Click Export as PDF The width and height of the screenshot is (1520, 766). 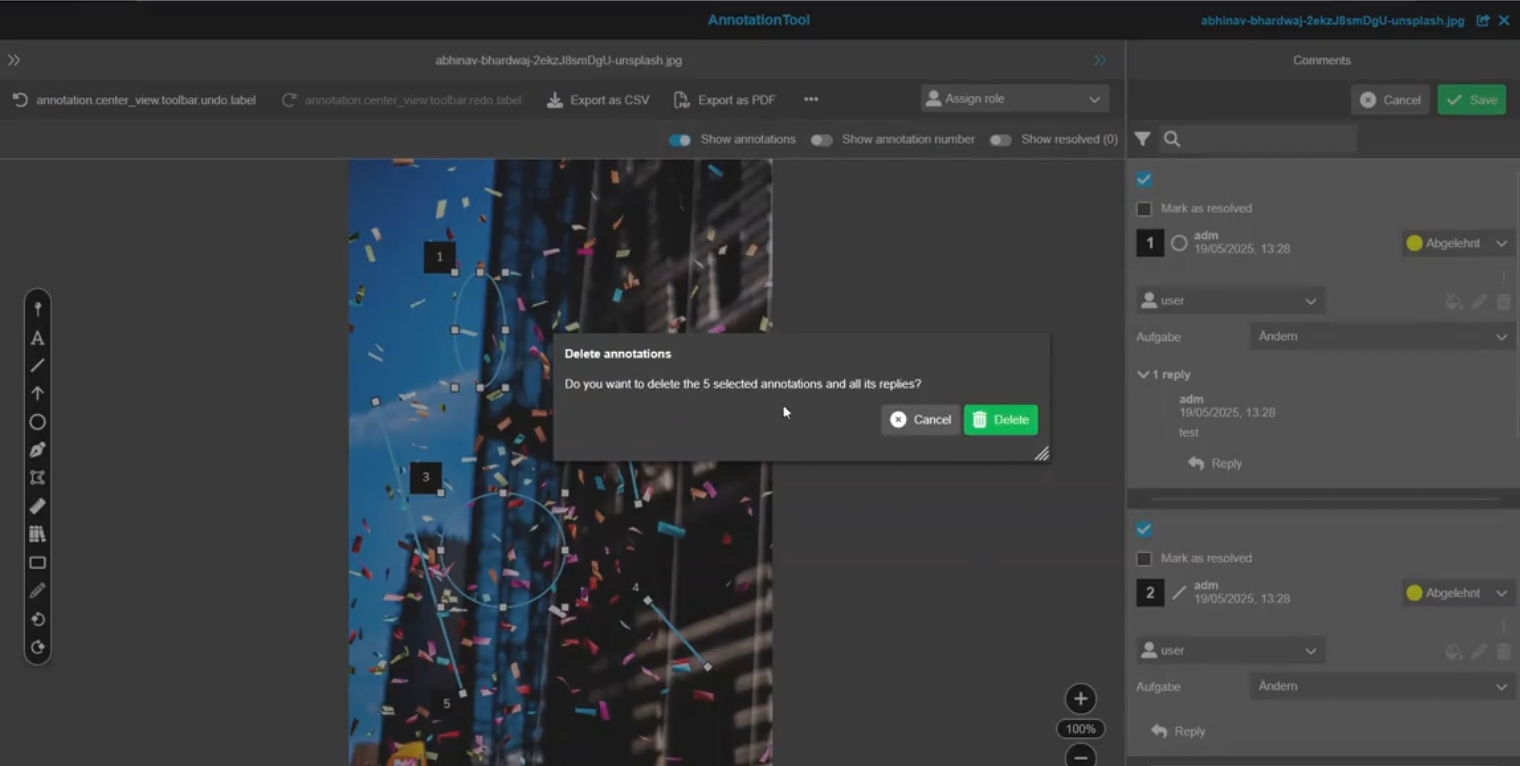click(x=725, y=100)
